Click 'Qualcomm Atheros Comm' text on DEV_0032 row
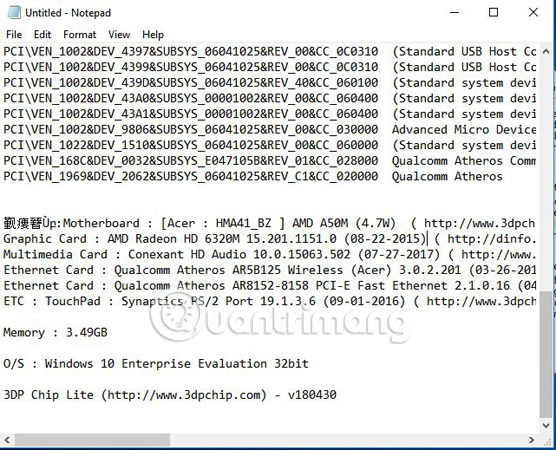 pyautogui.click(x=464, y=161)
